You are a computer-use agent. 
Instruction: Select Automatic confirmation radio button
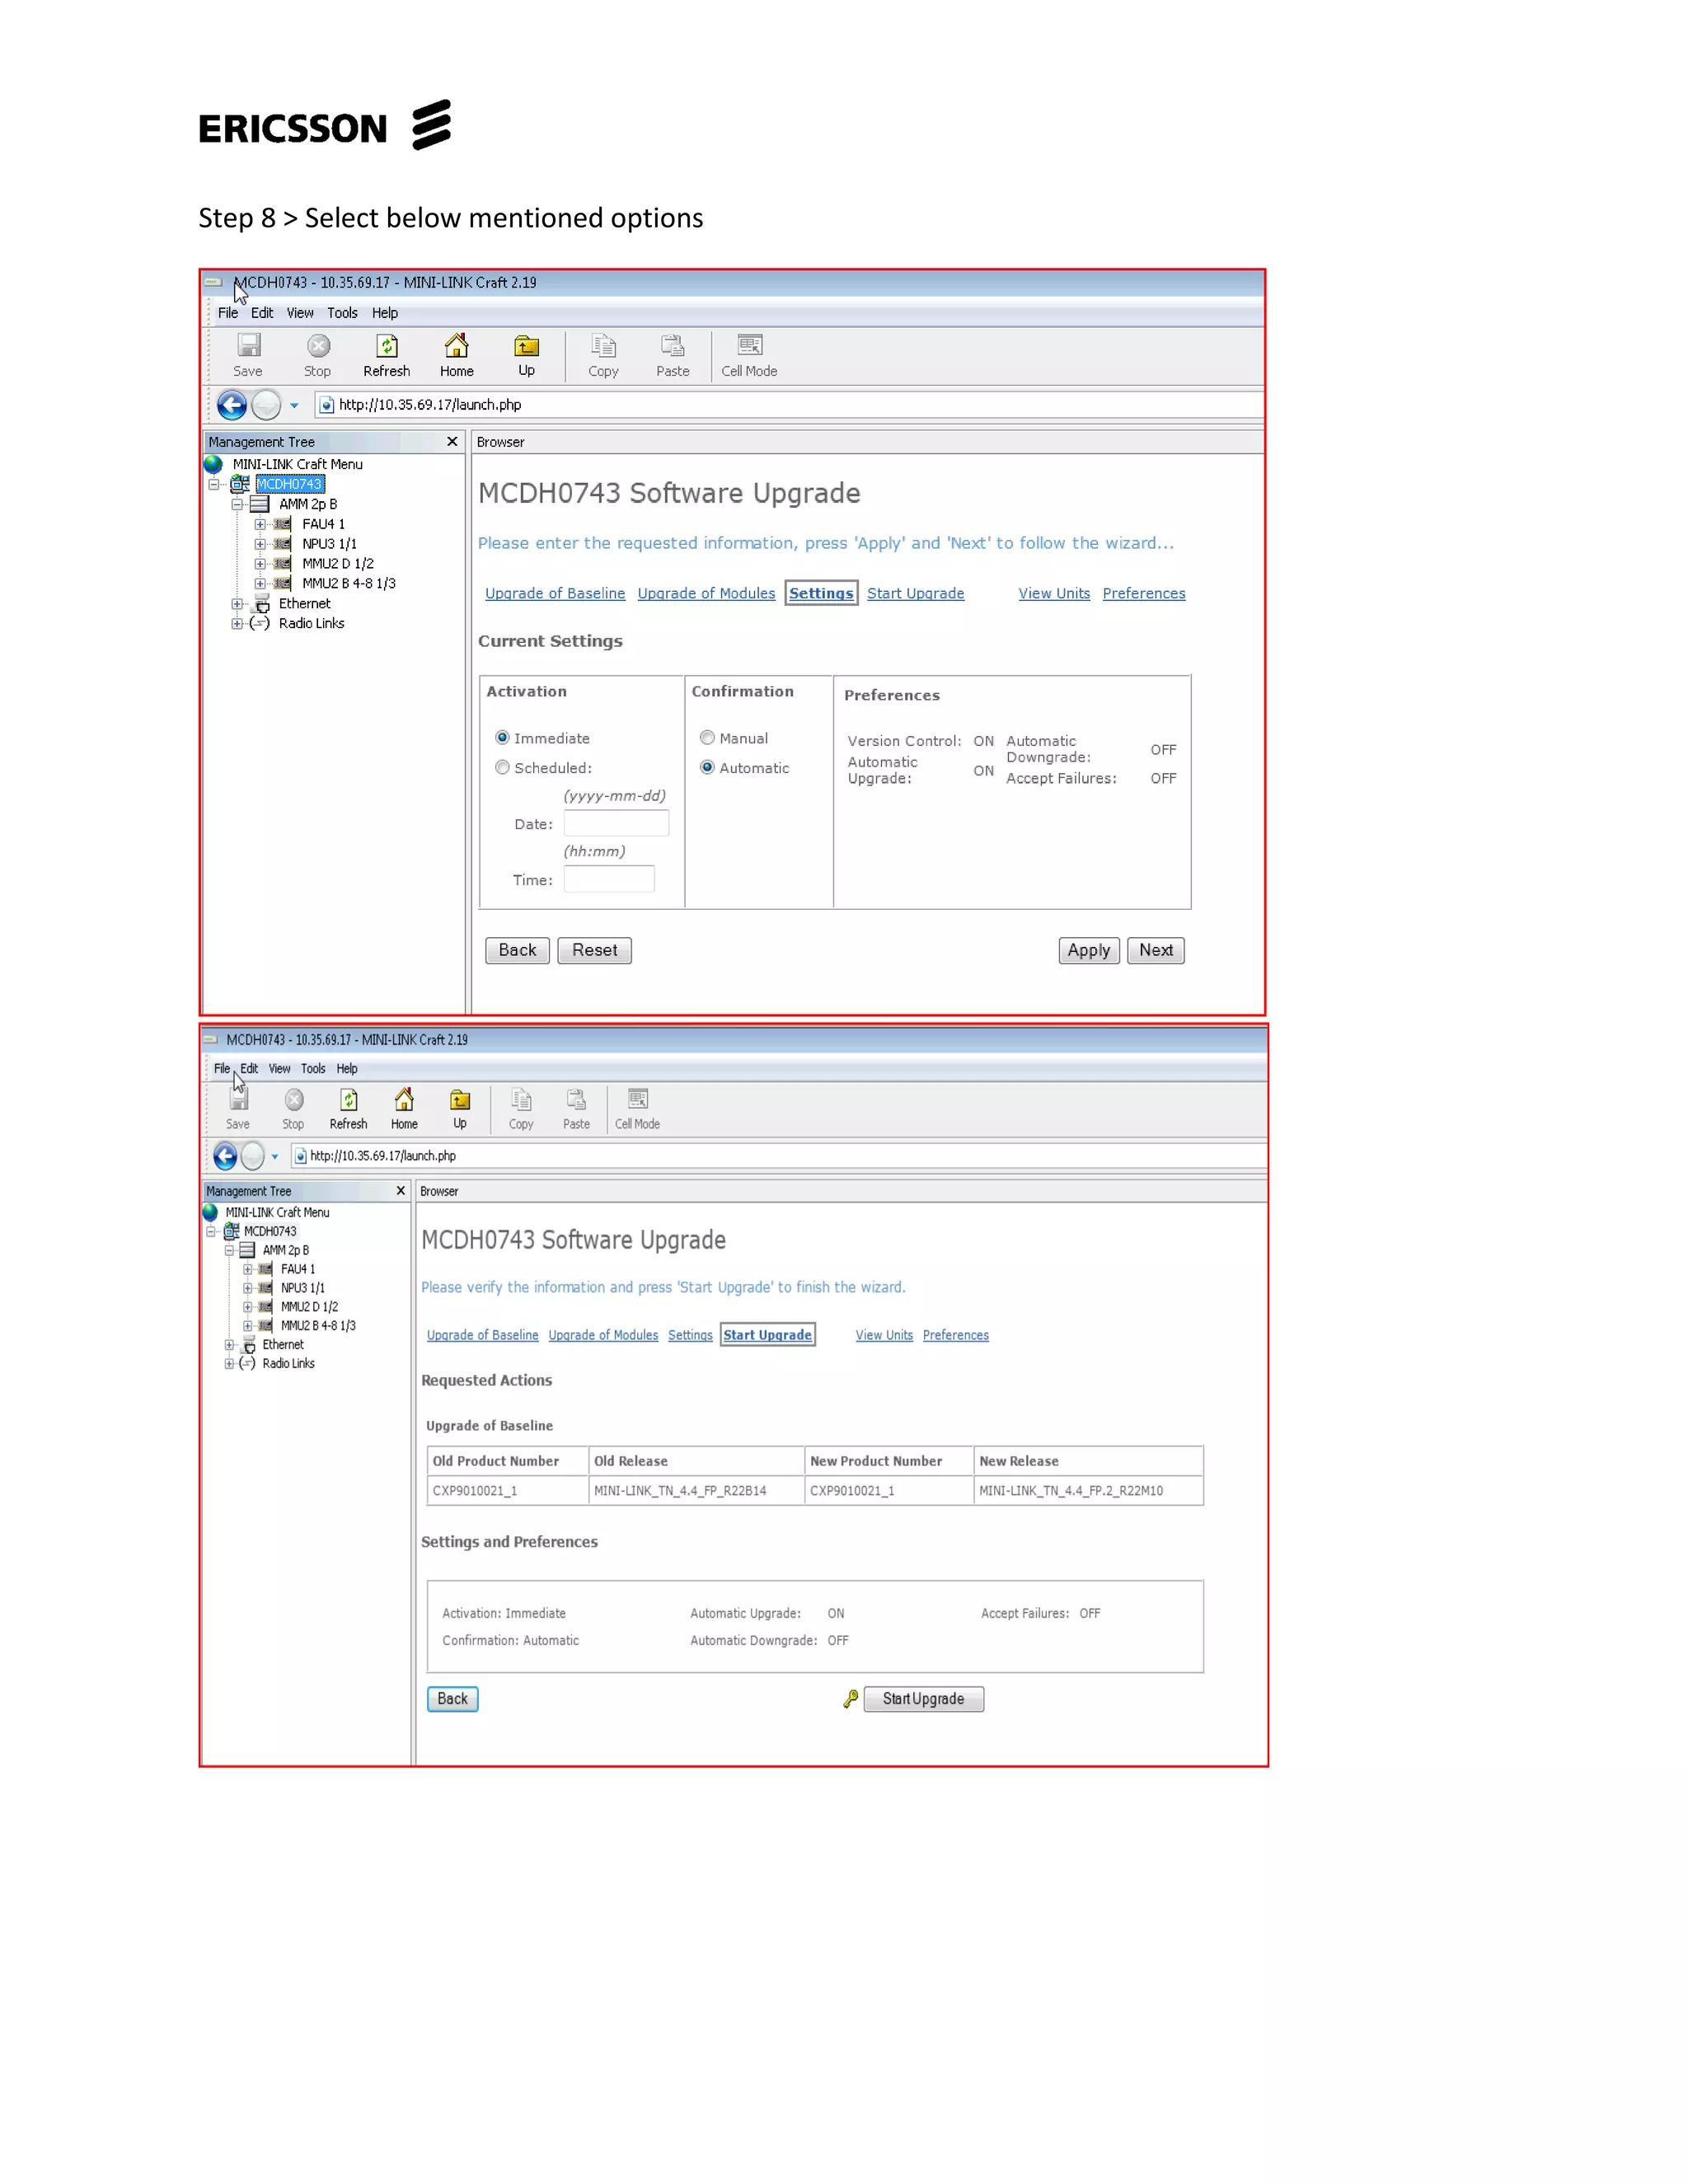tap(707, 768)
